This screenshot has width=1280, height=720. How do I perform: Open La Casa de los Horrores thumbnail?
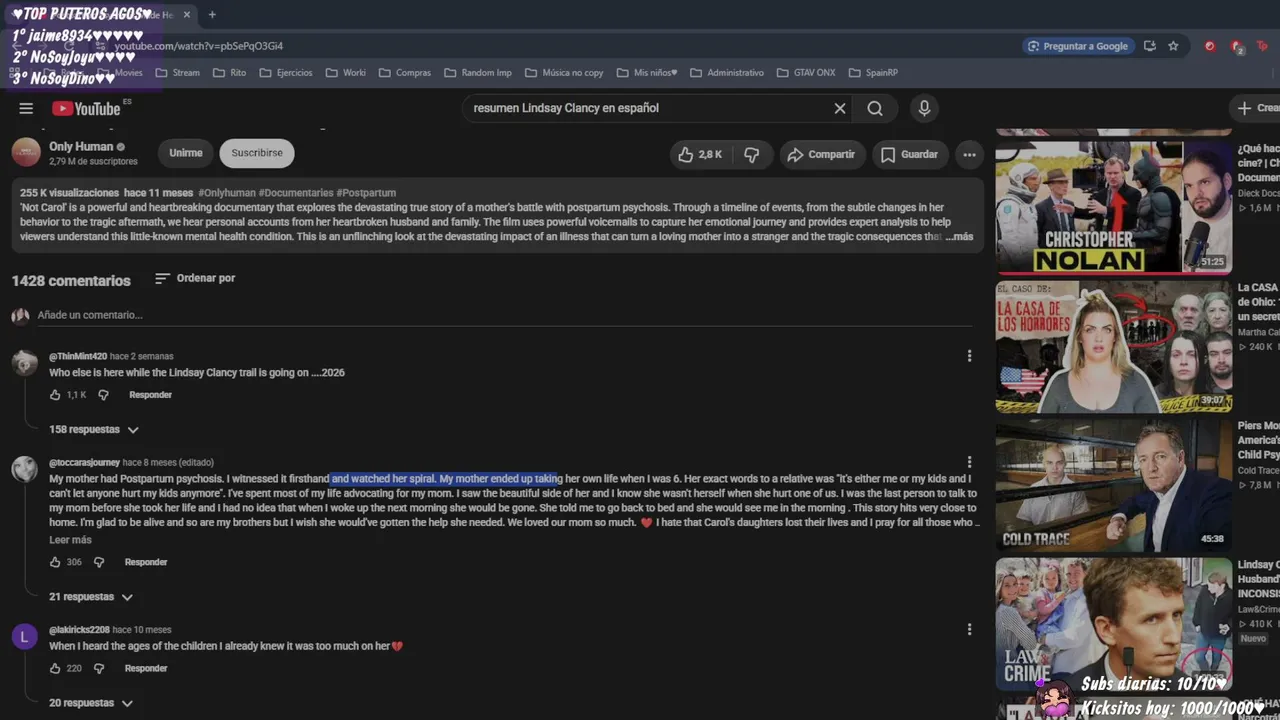coord(1114,346)
